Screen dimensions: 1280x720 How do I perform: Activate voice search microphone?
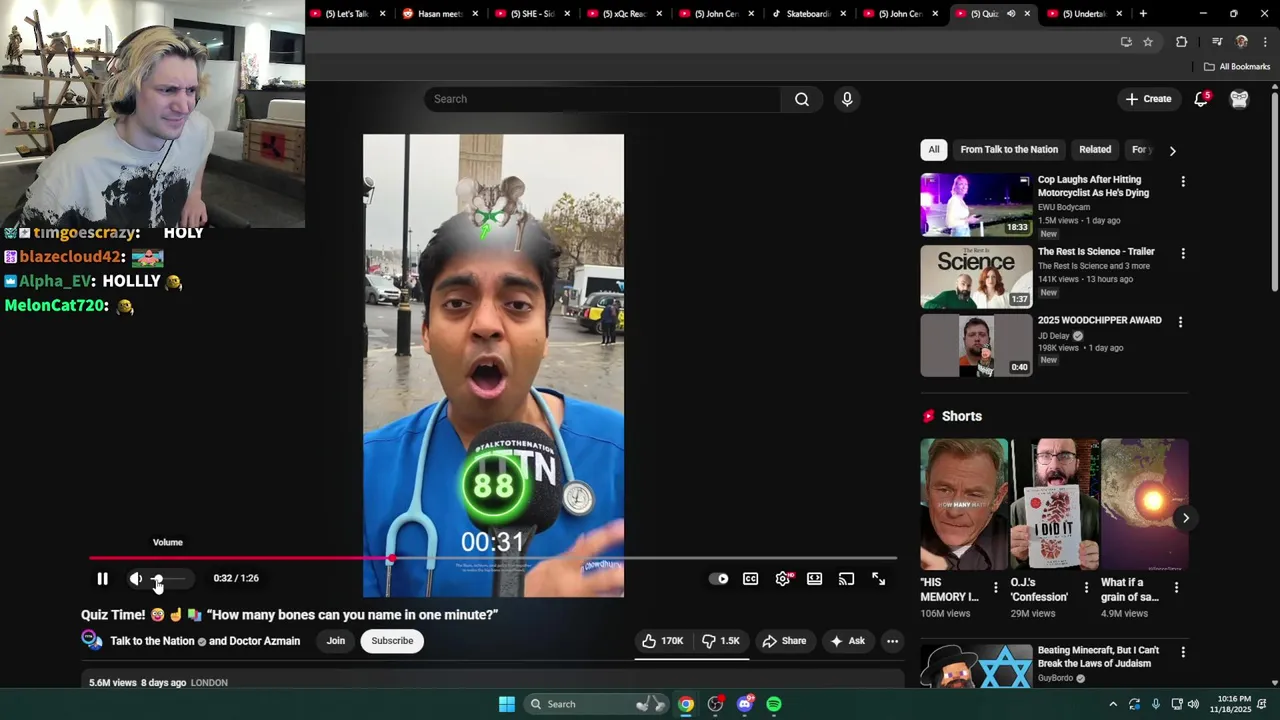point(847,99)
